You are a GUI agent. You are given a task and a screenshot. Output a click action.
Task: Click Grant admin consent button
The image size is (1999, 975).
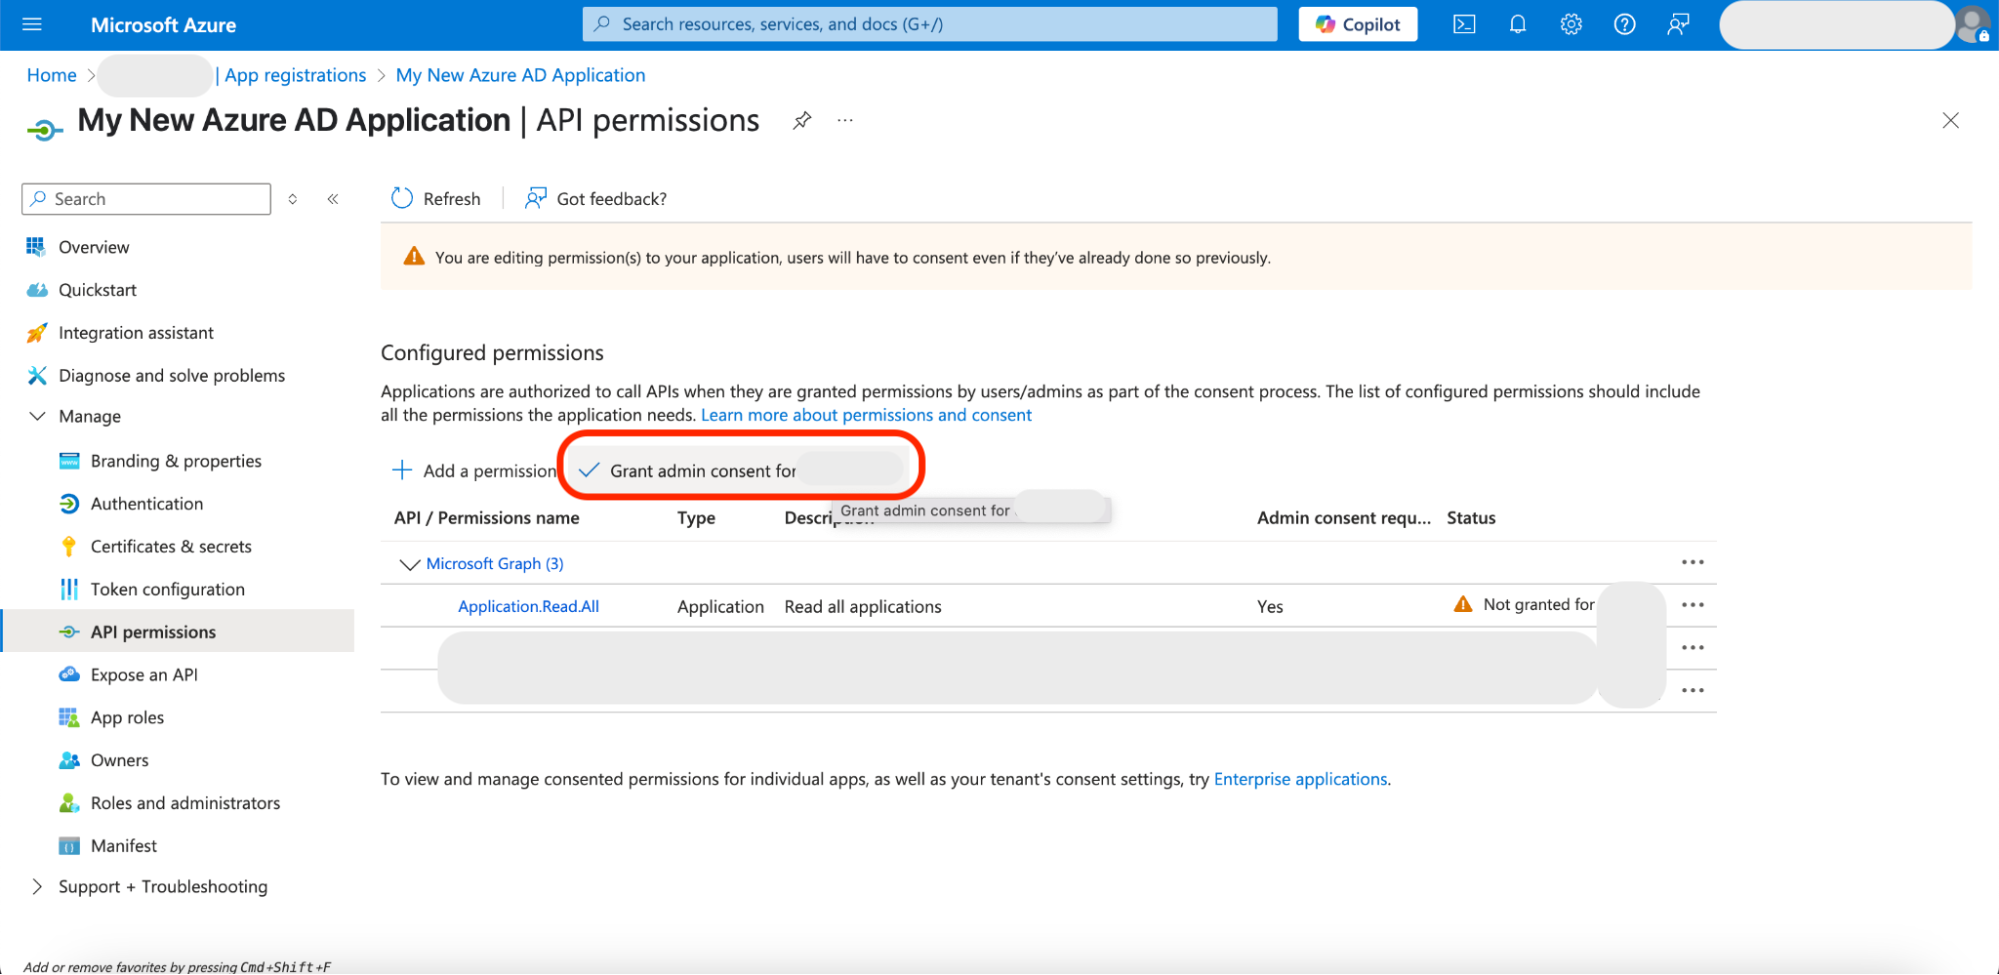(740, 471)
